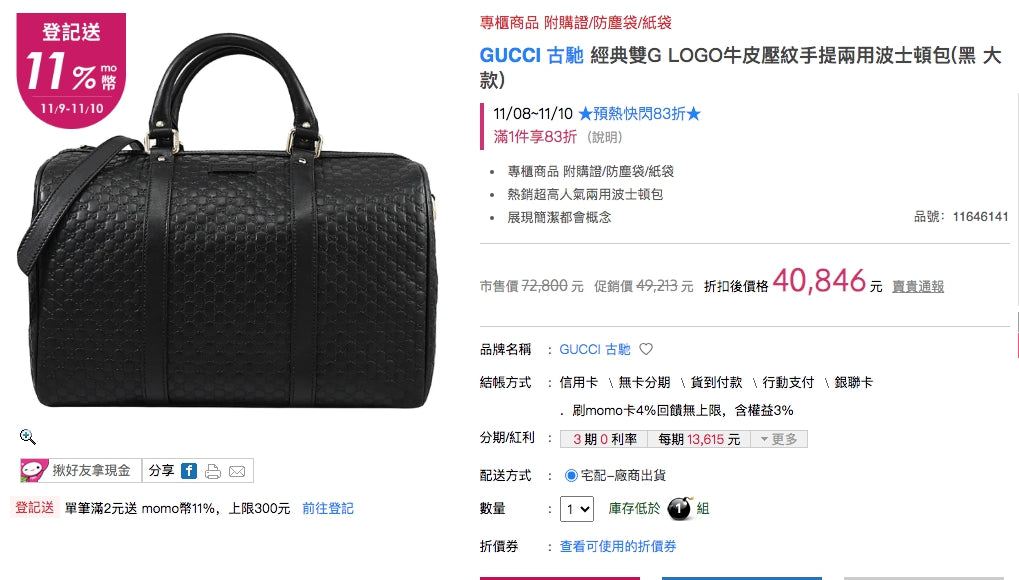
Task: Open the 前往登記 registration link
Action: [x=328, y=508]
